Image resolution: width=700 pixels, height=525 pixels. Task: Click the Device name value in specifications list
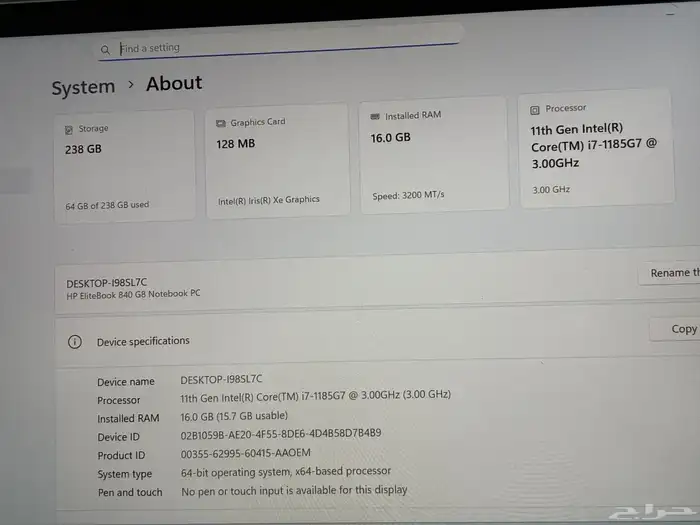[x=221, y=379]
